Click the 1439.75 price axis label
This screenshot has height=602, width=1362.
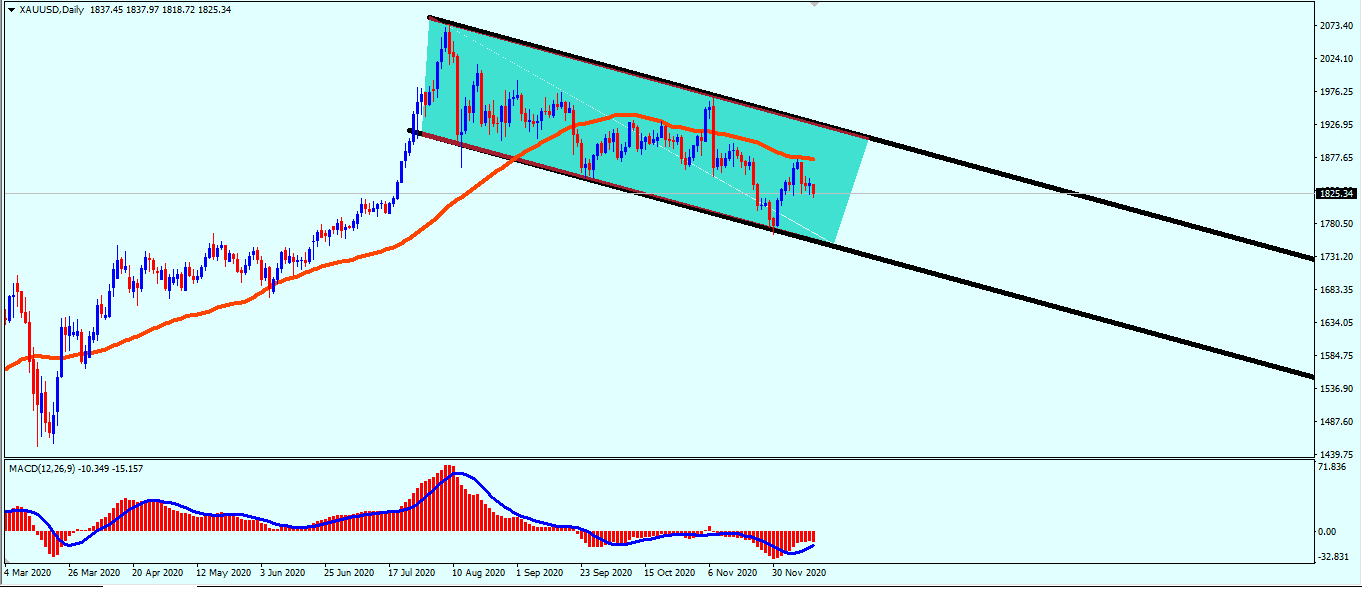click(x=1336, y=453)
